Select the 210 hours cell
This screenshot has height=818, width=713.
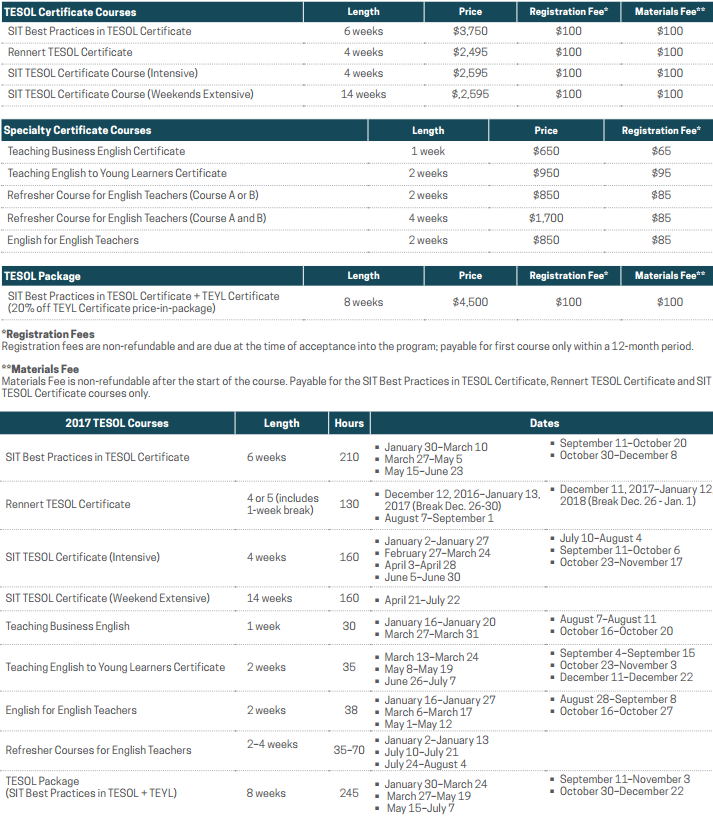pos(349,457)
